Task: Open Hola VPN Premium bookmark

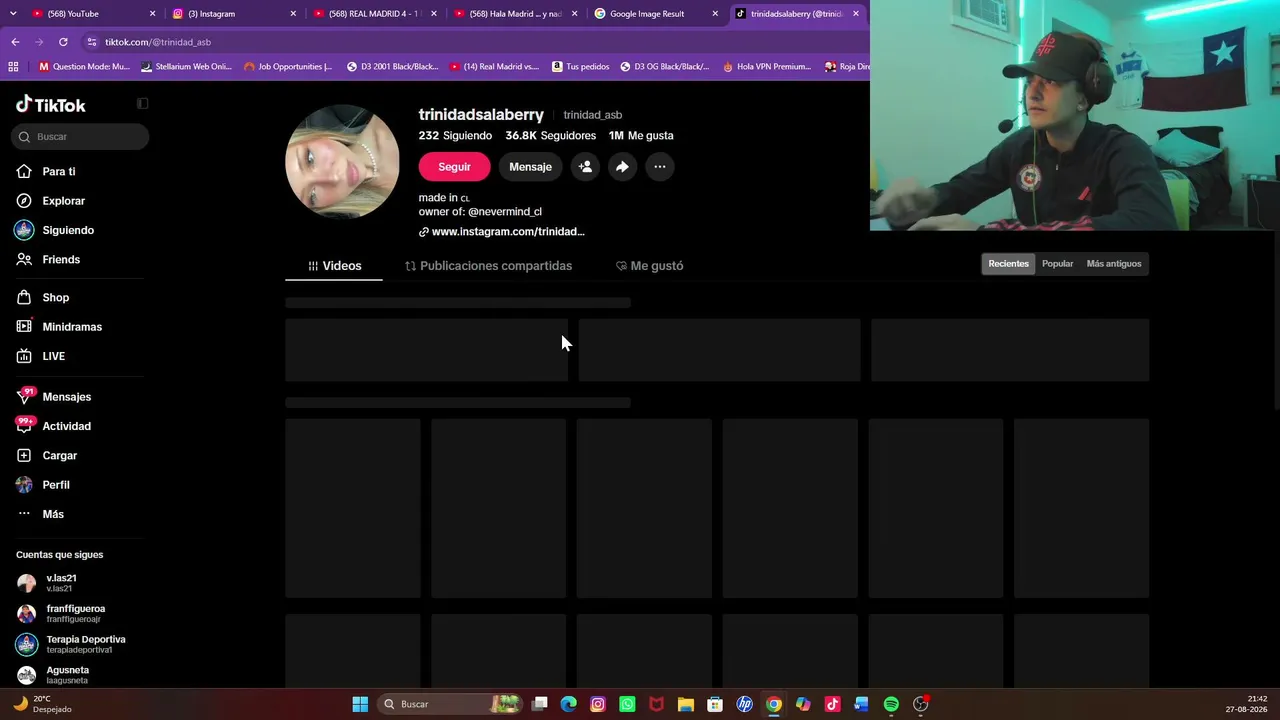Action: point(765,67)
